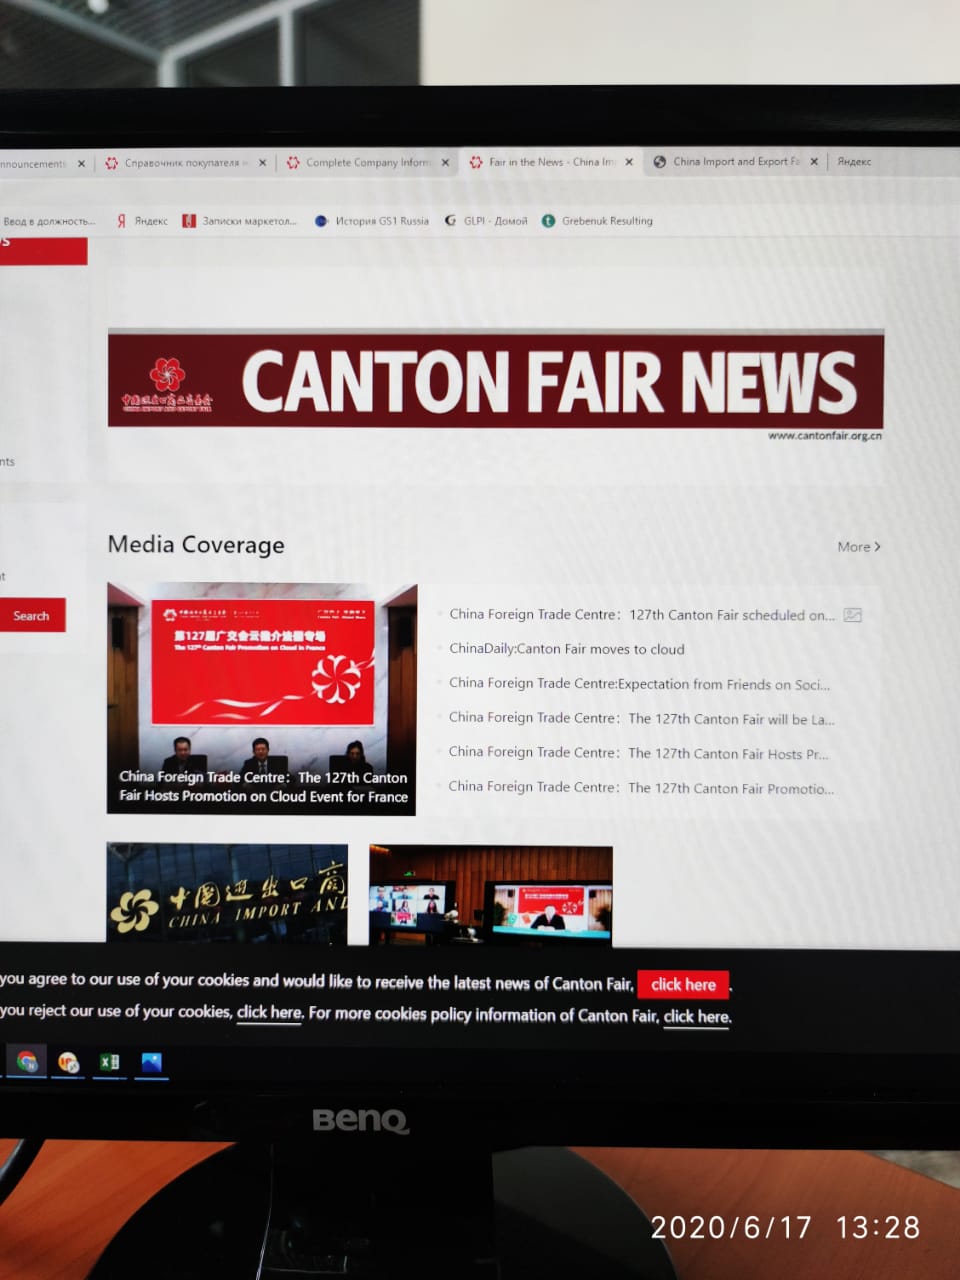
Task: Open the 1C application taskbar icon
Action: tap(68, 1062)
